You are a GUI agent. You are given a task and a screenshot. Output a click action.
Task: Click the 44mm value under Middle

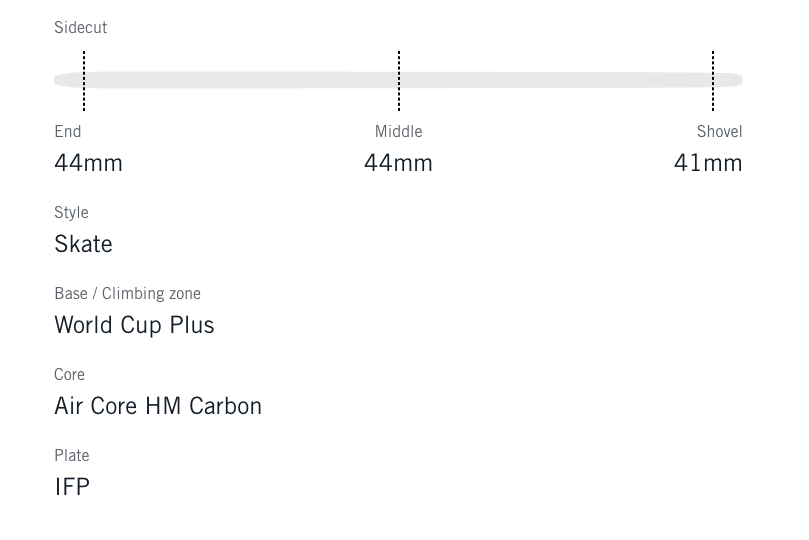click(398, 163)
